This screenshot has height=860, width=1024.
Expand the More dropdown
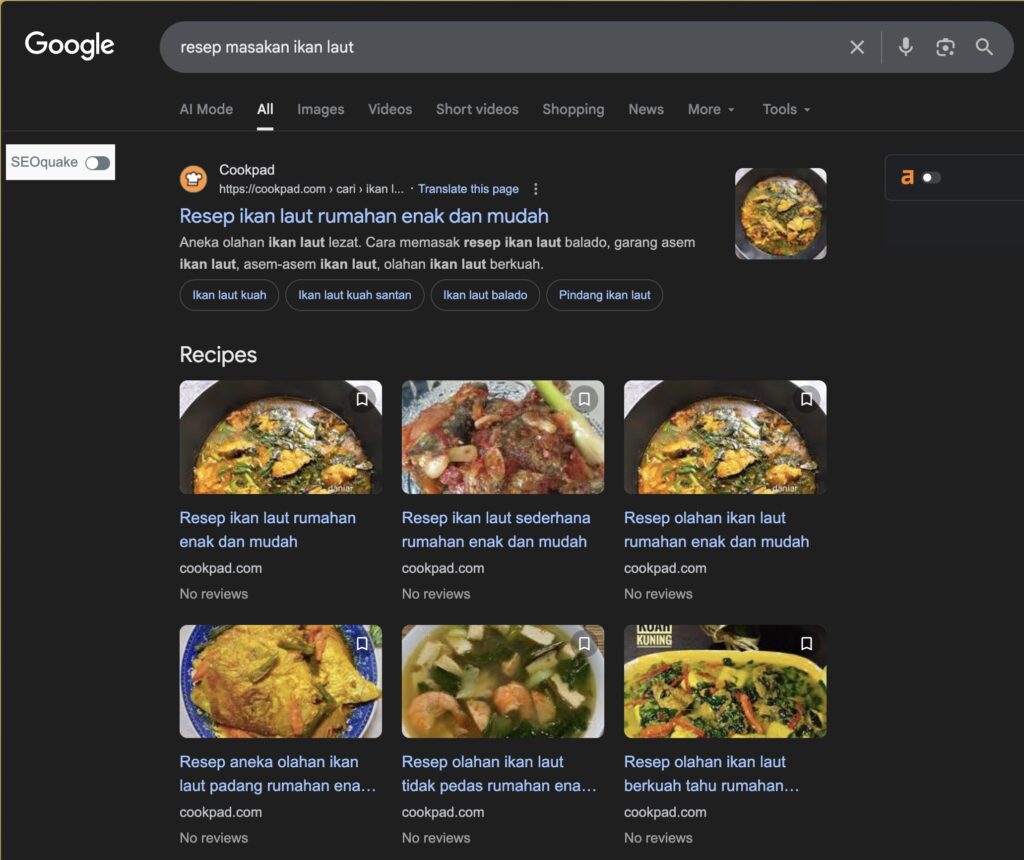[x=711, y=109]
